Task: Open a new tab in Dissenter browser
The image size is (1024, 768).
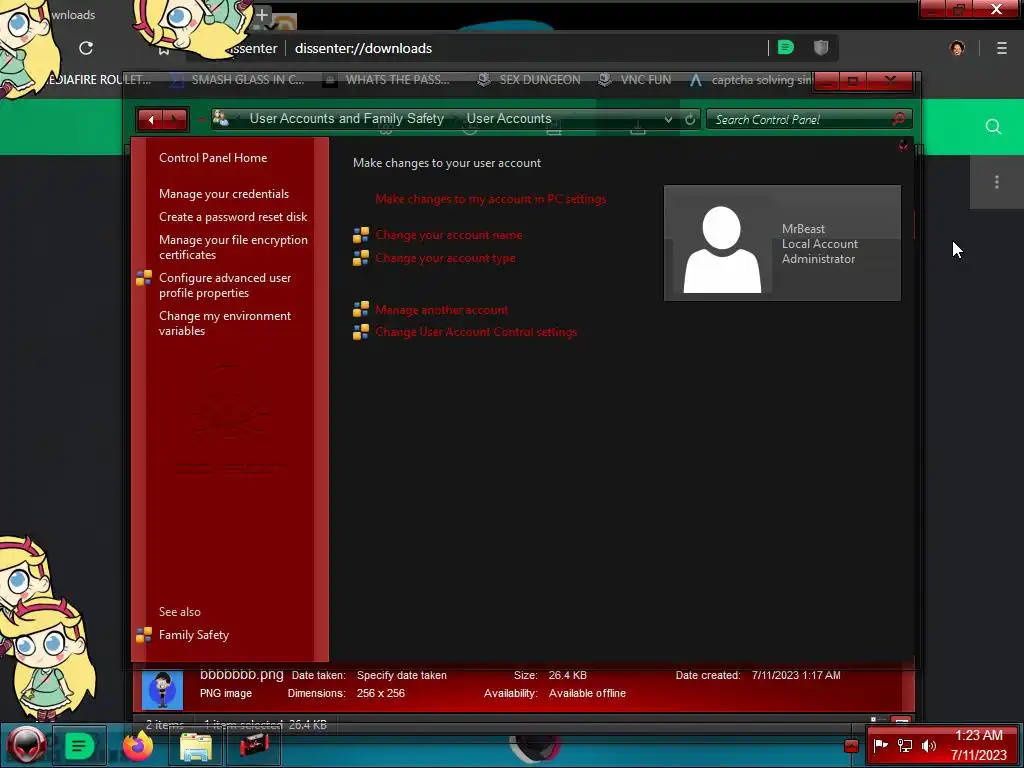Action: [x=262, y=14]
